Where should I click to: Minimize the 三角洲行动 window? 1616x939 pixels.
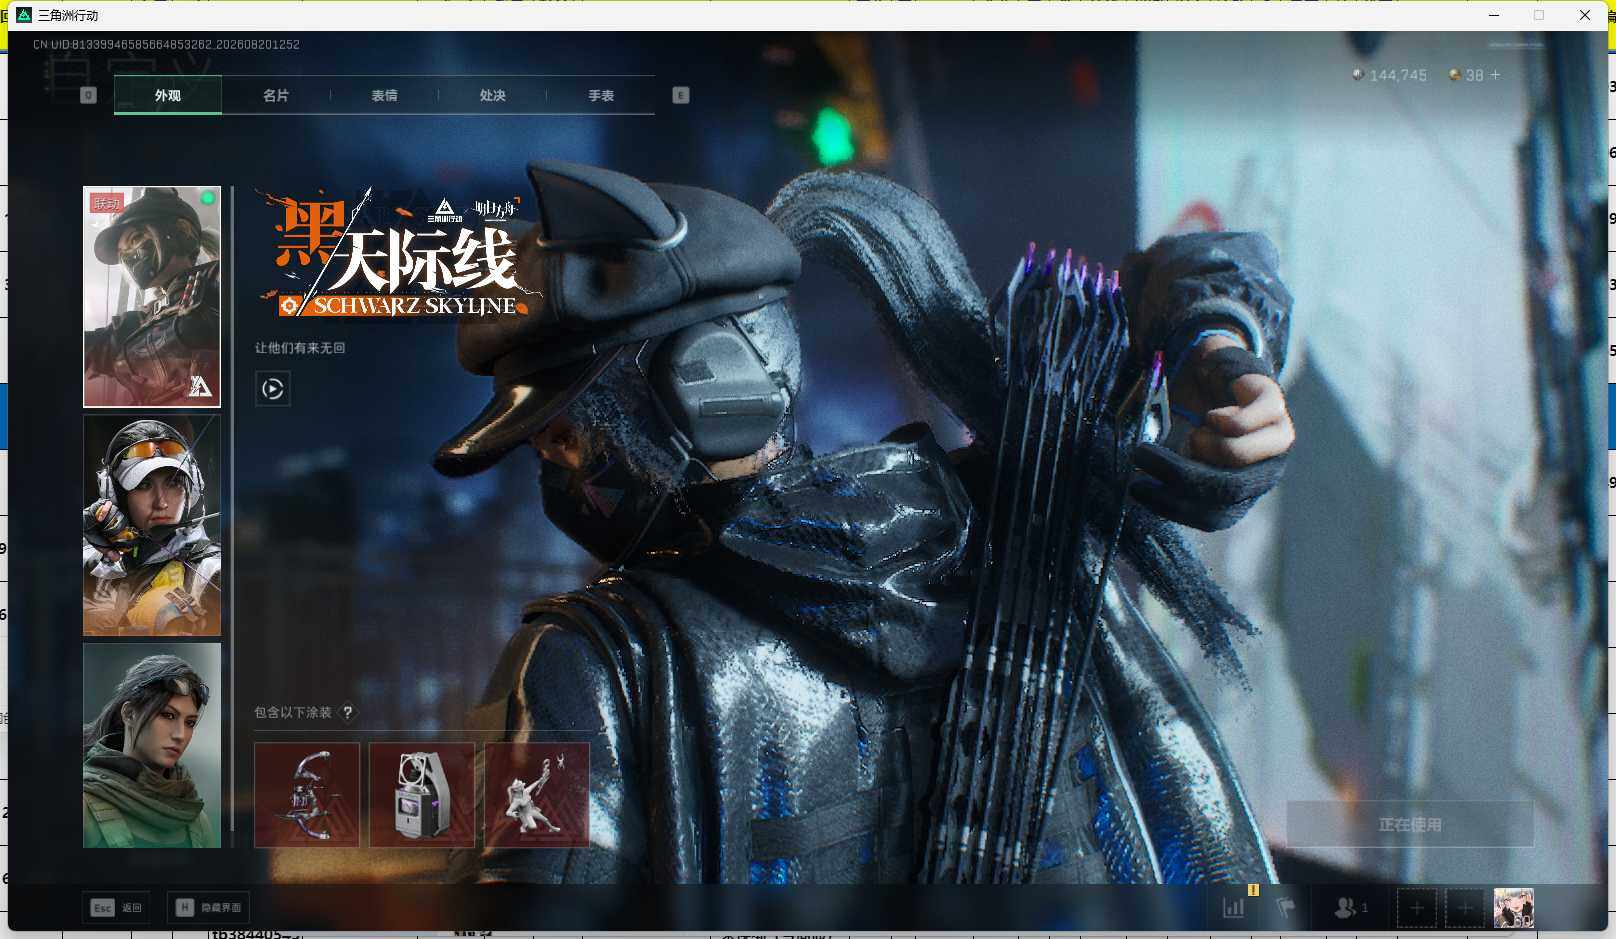tap(1494, 15)
